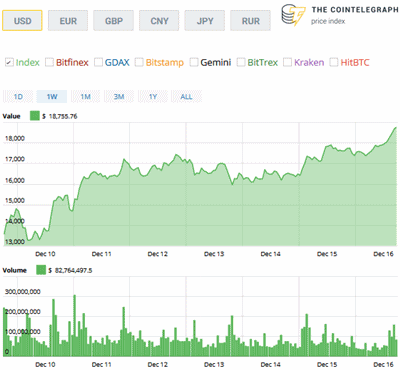The height and width of the screenshot is (370, 400).
Task: Click the 17,000 price axis label
Action: point(15,159)
